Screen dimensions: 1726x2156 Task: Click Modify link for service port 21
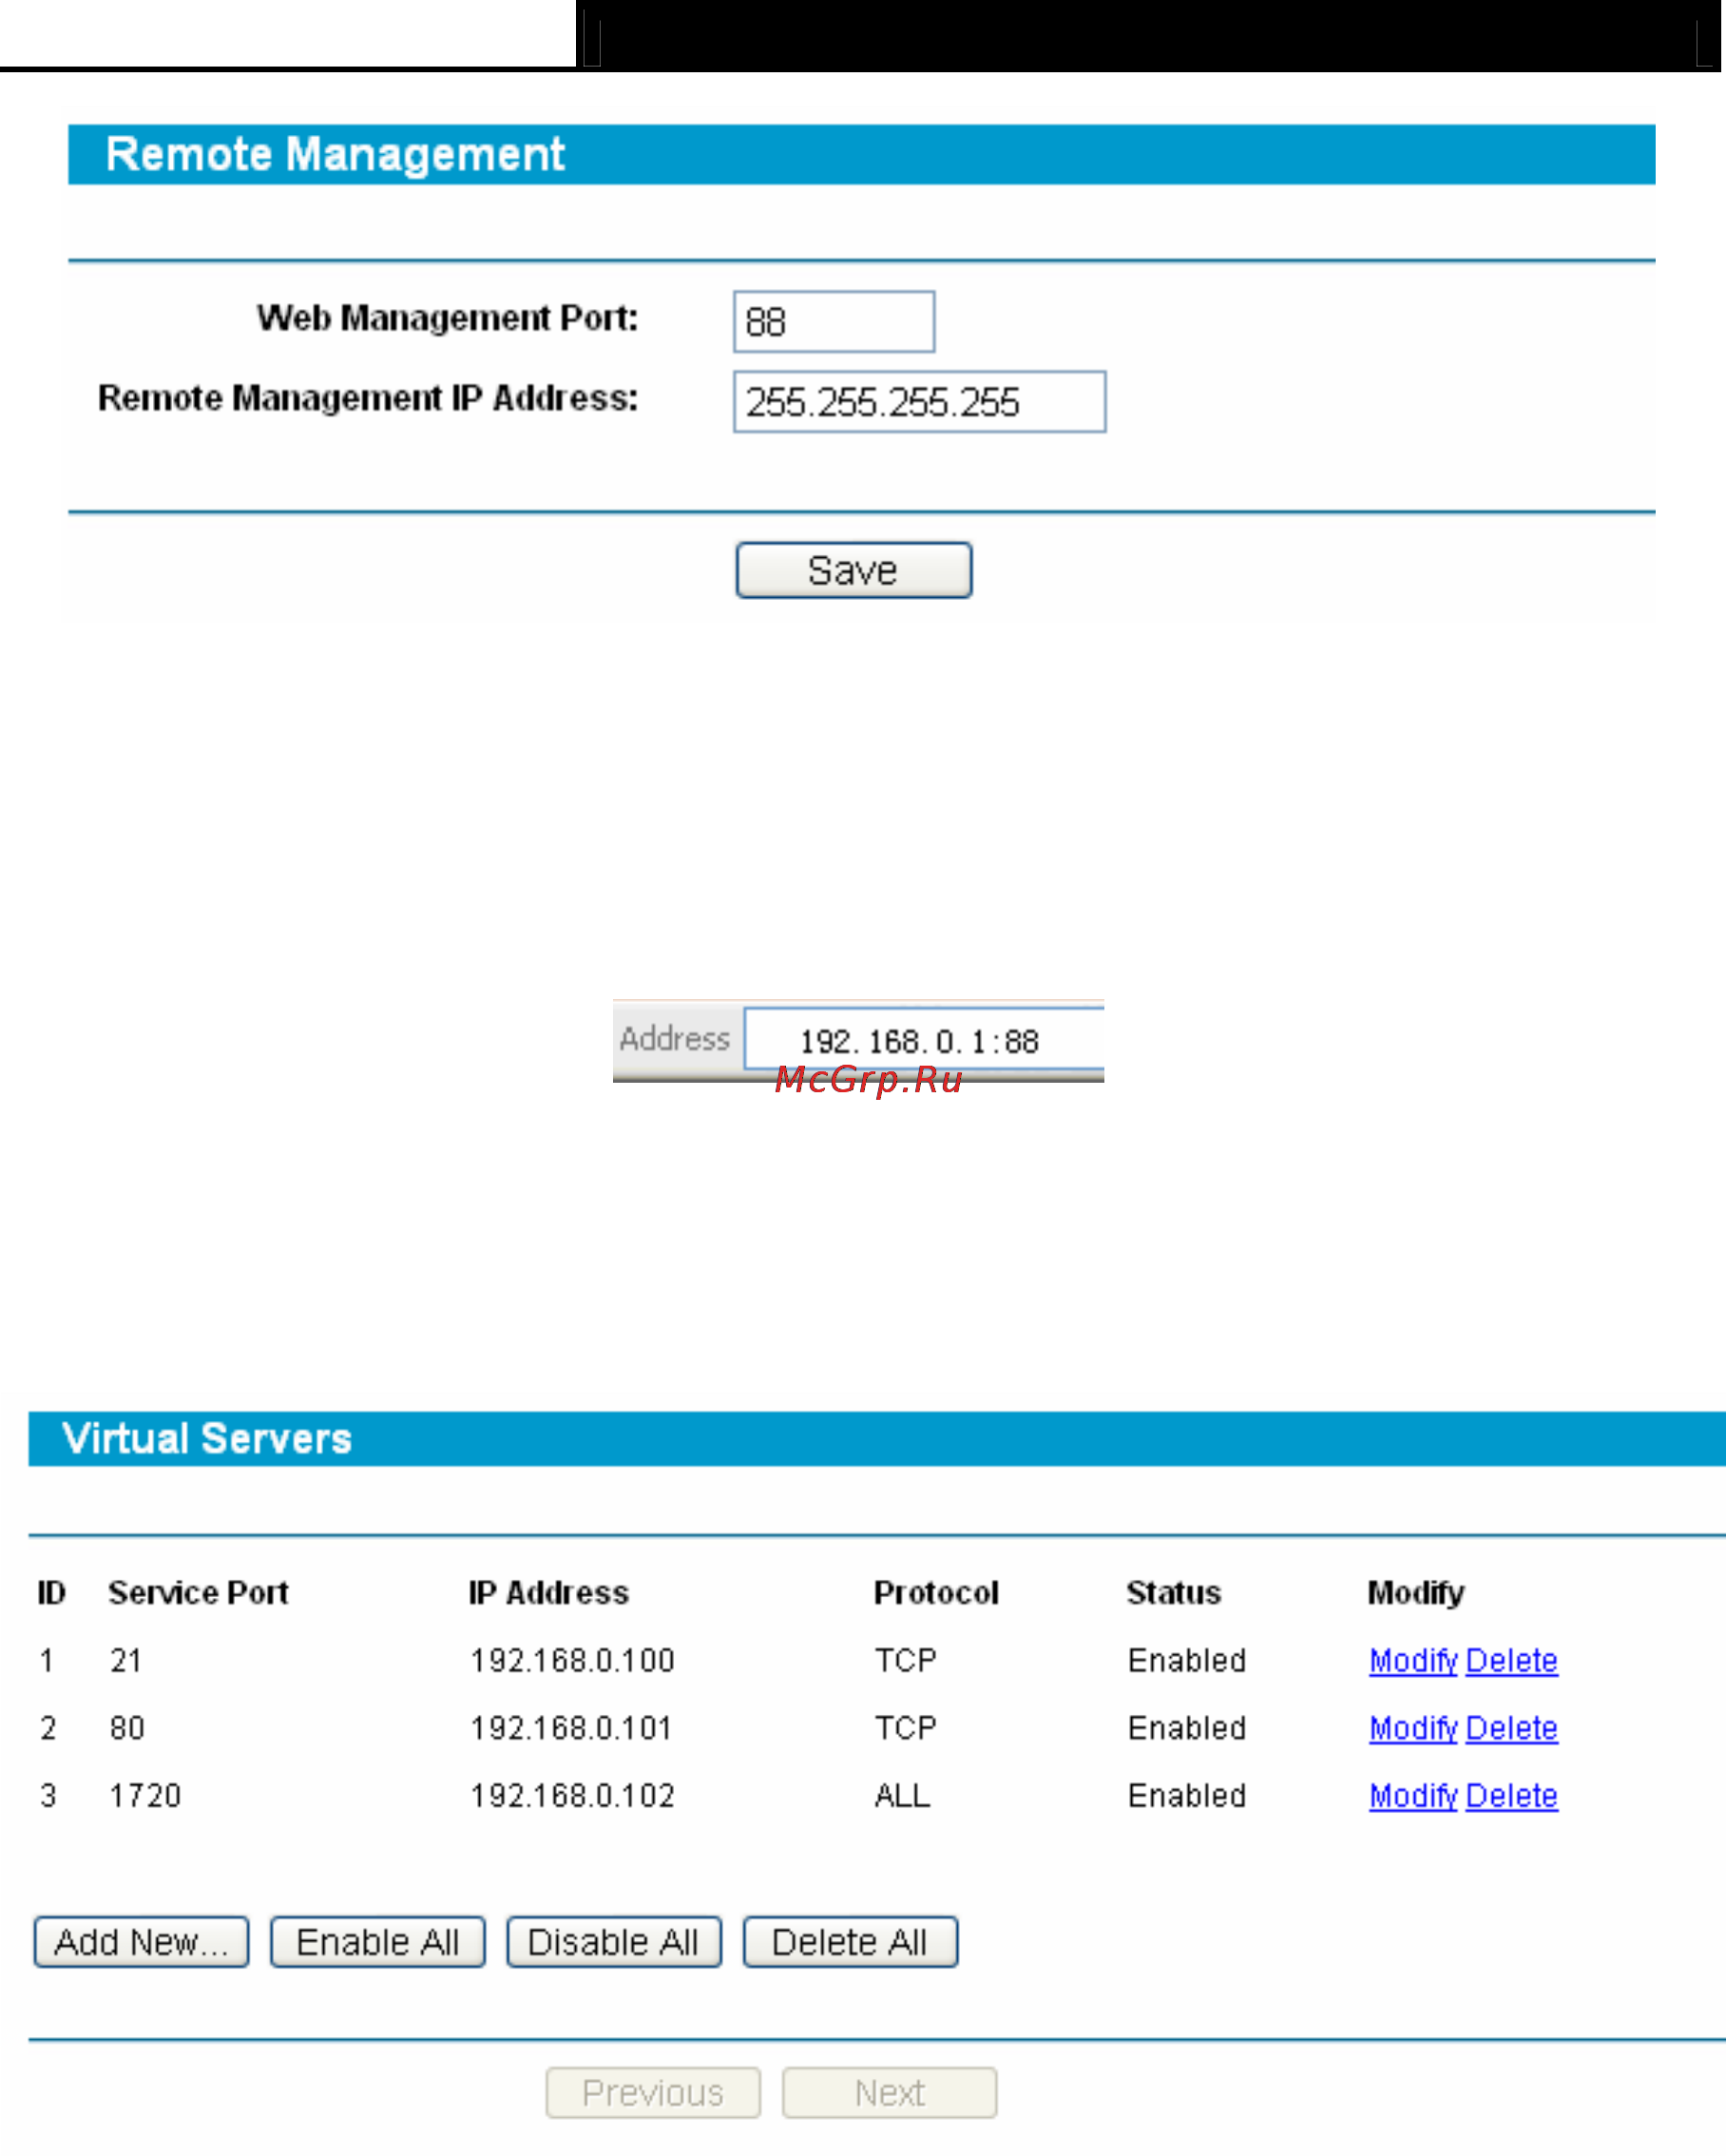click(x=1413, y=1660)
